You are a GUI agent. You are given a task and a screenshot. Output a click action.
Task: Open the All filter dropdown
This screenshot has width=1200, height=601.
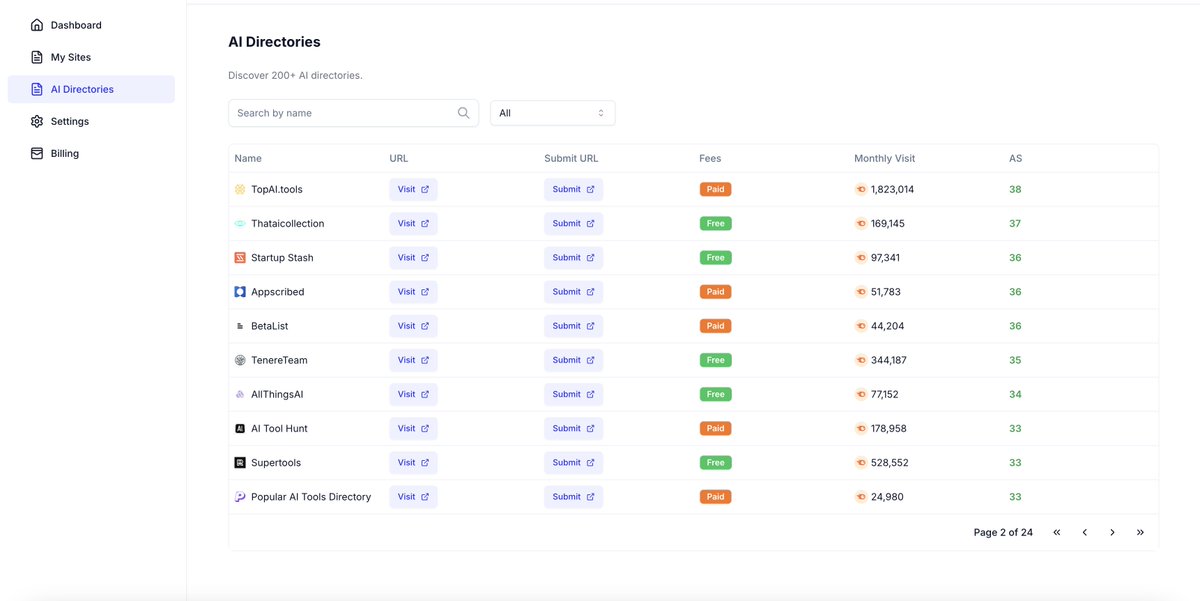pyautogui.click(x=552, y=113)
